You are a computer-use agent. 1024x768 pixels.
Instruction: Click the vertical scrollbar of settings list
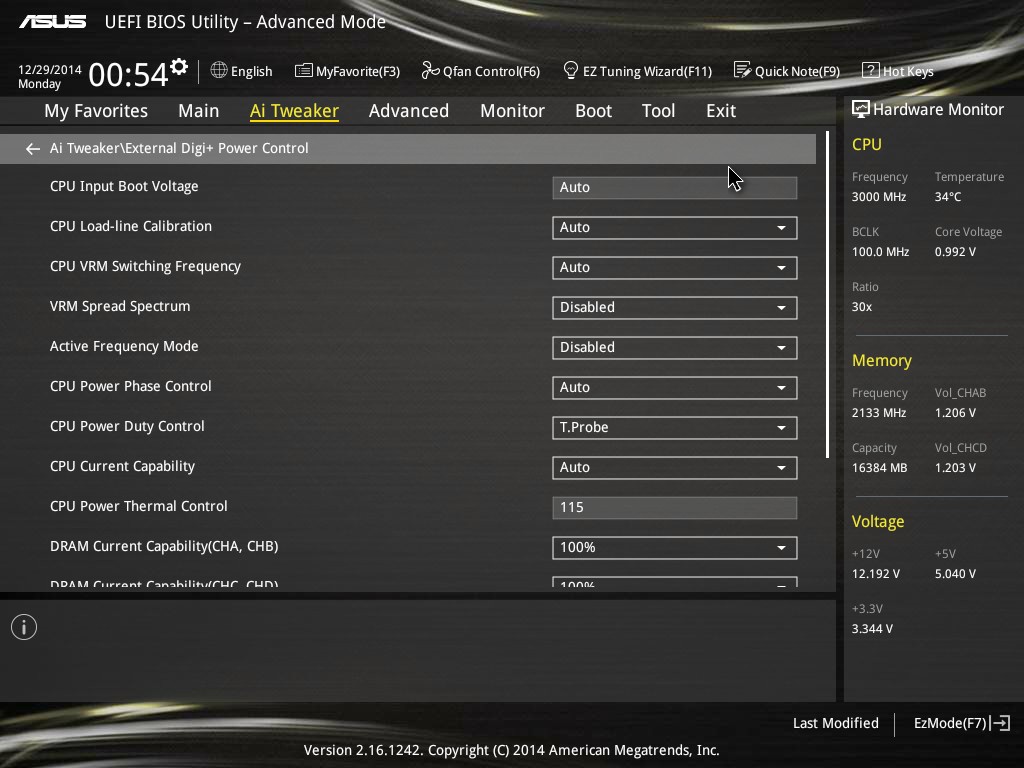point(827,295)
